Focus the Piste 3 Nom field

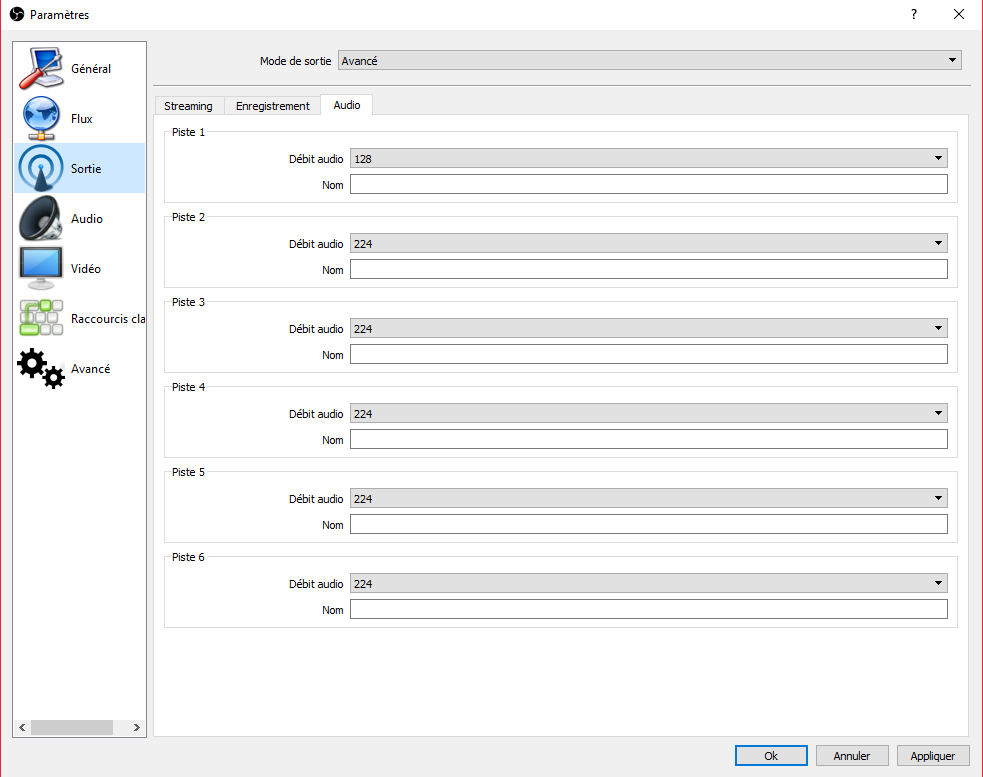point(648,354)
